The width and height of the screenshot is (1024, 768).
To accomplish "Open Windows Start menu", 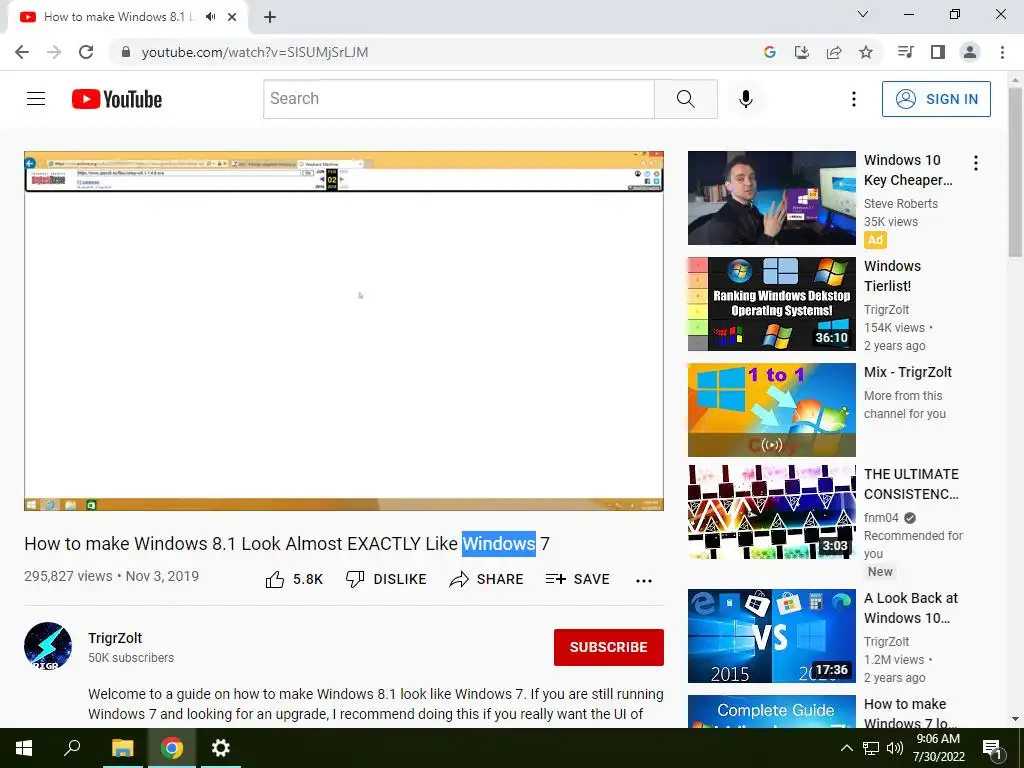I will pyautogui.click(x=24, y=748).
